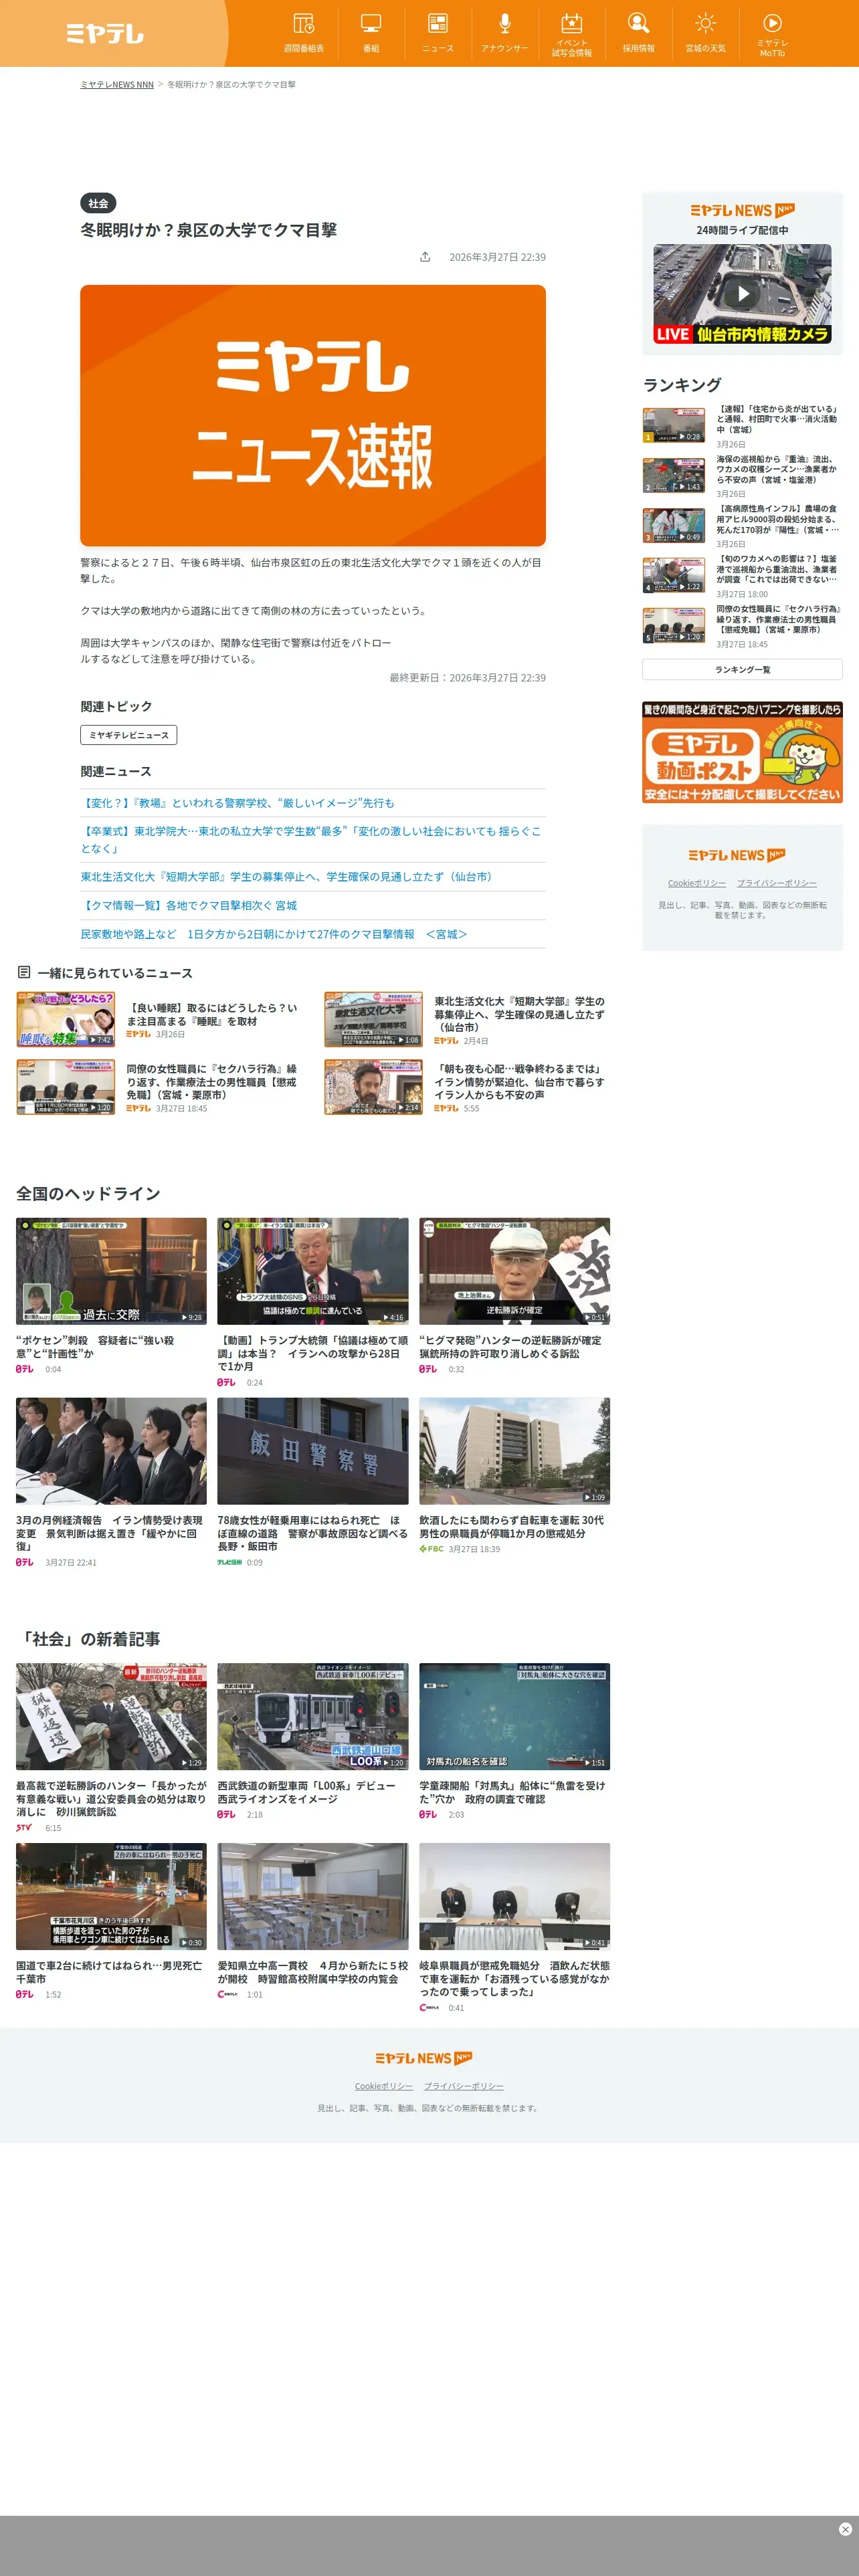The image size is (859, 2576).
Task: Open 飲酒 自転車 県職員 article thumbnail
Action: pos(514,1450)
